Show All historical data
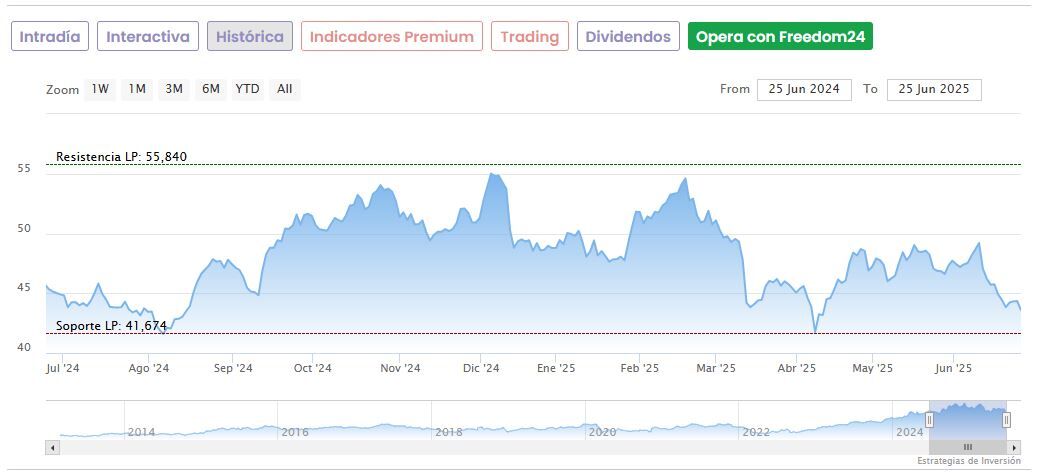The width and height of the screenshot is (1039, 475). click(x=285, y=89)
